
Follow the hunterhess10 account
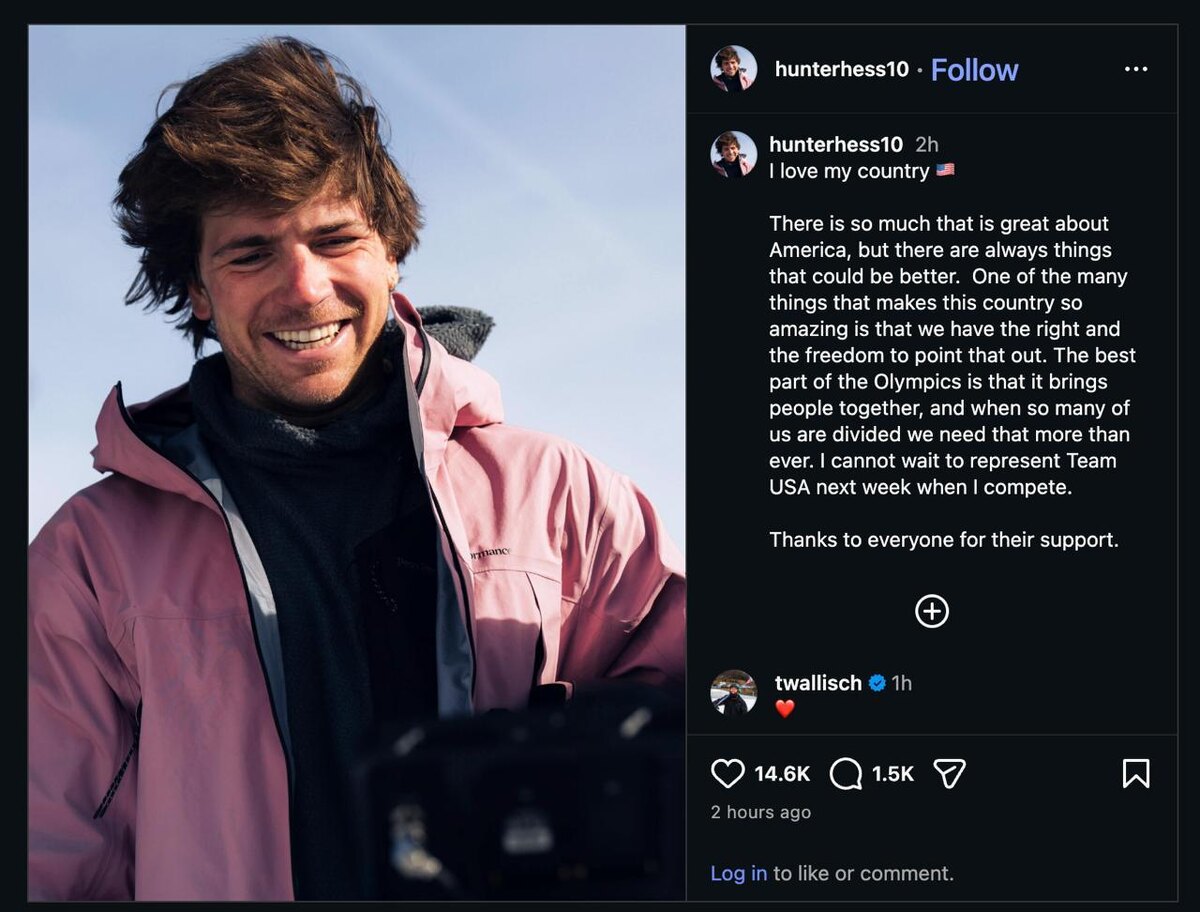pos(974,70)
